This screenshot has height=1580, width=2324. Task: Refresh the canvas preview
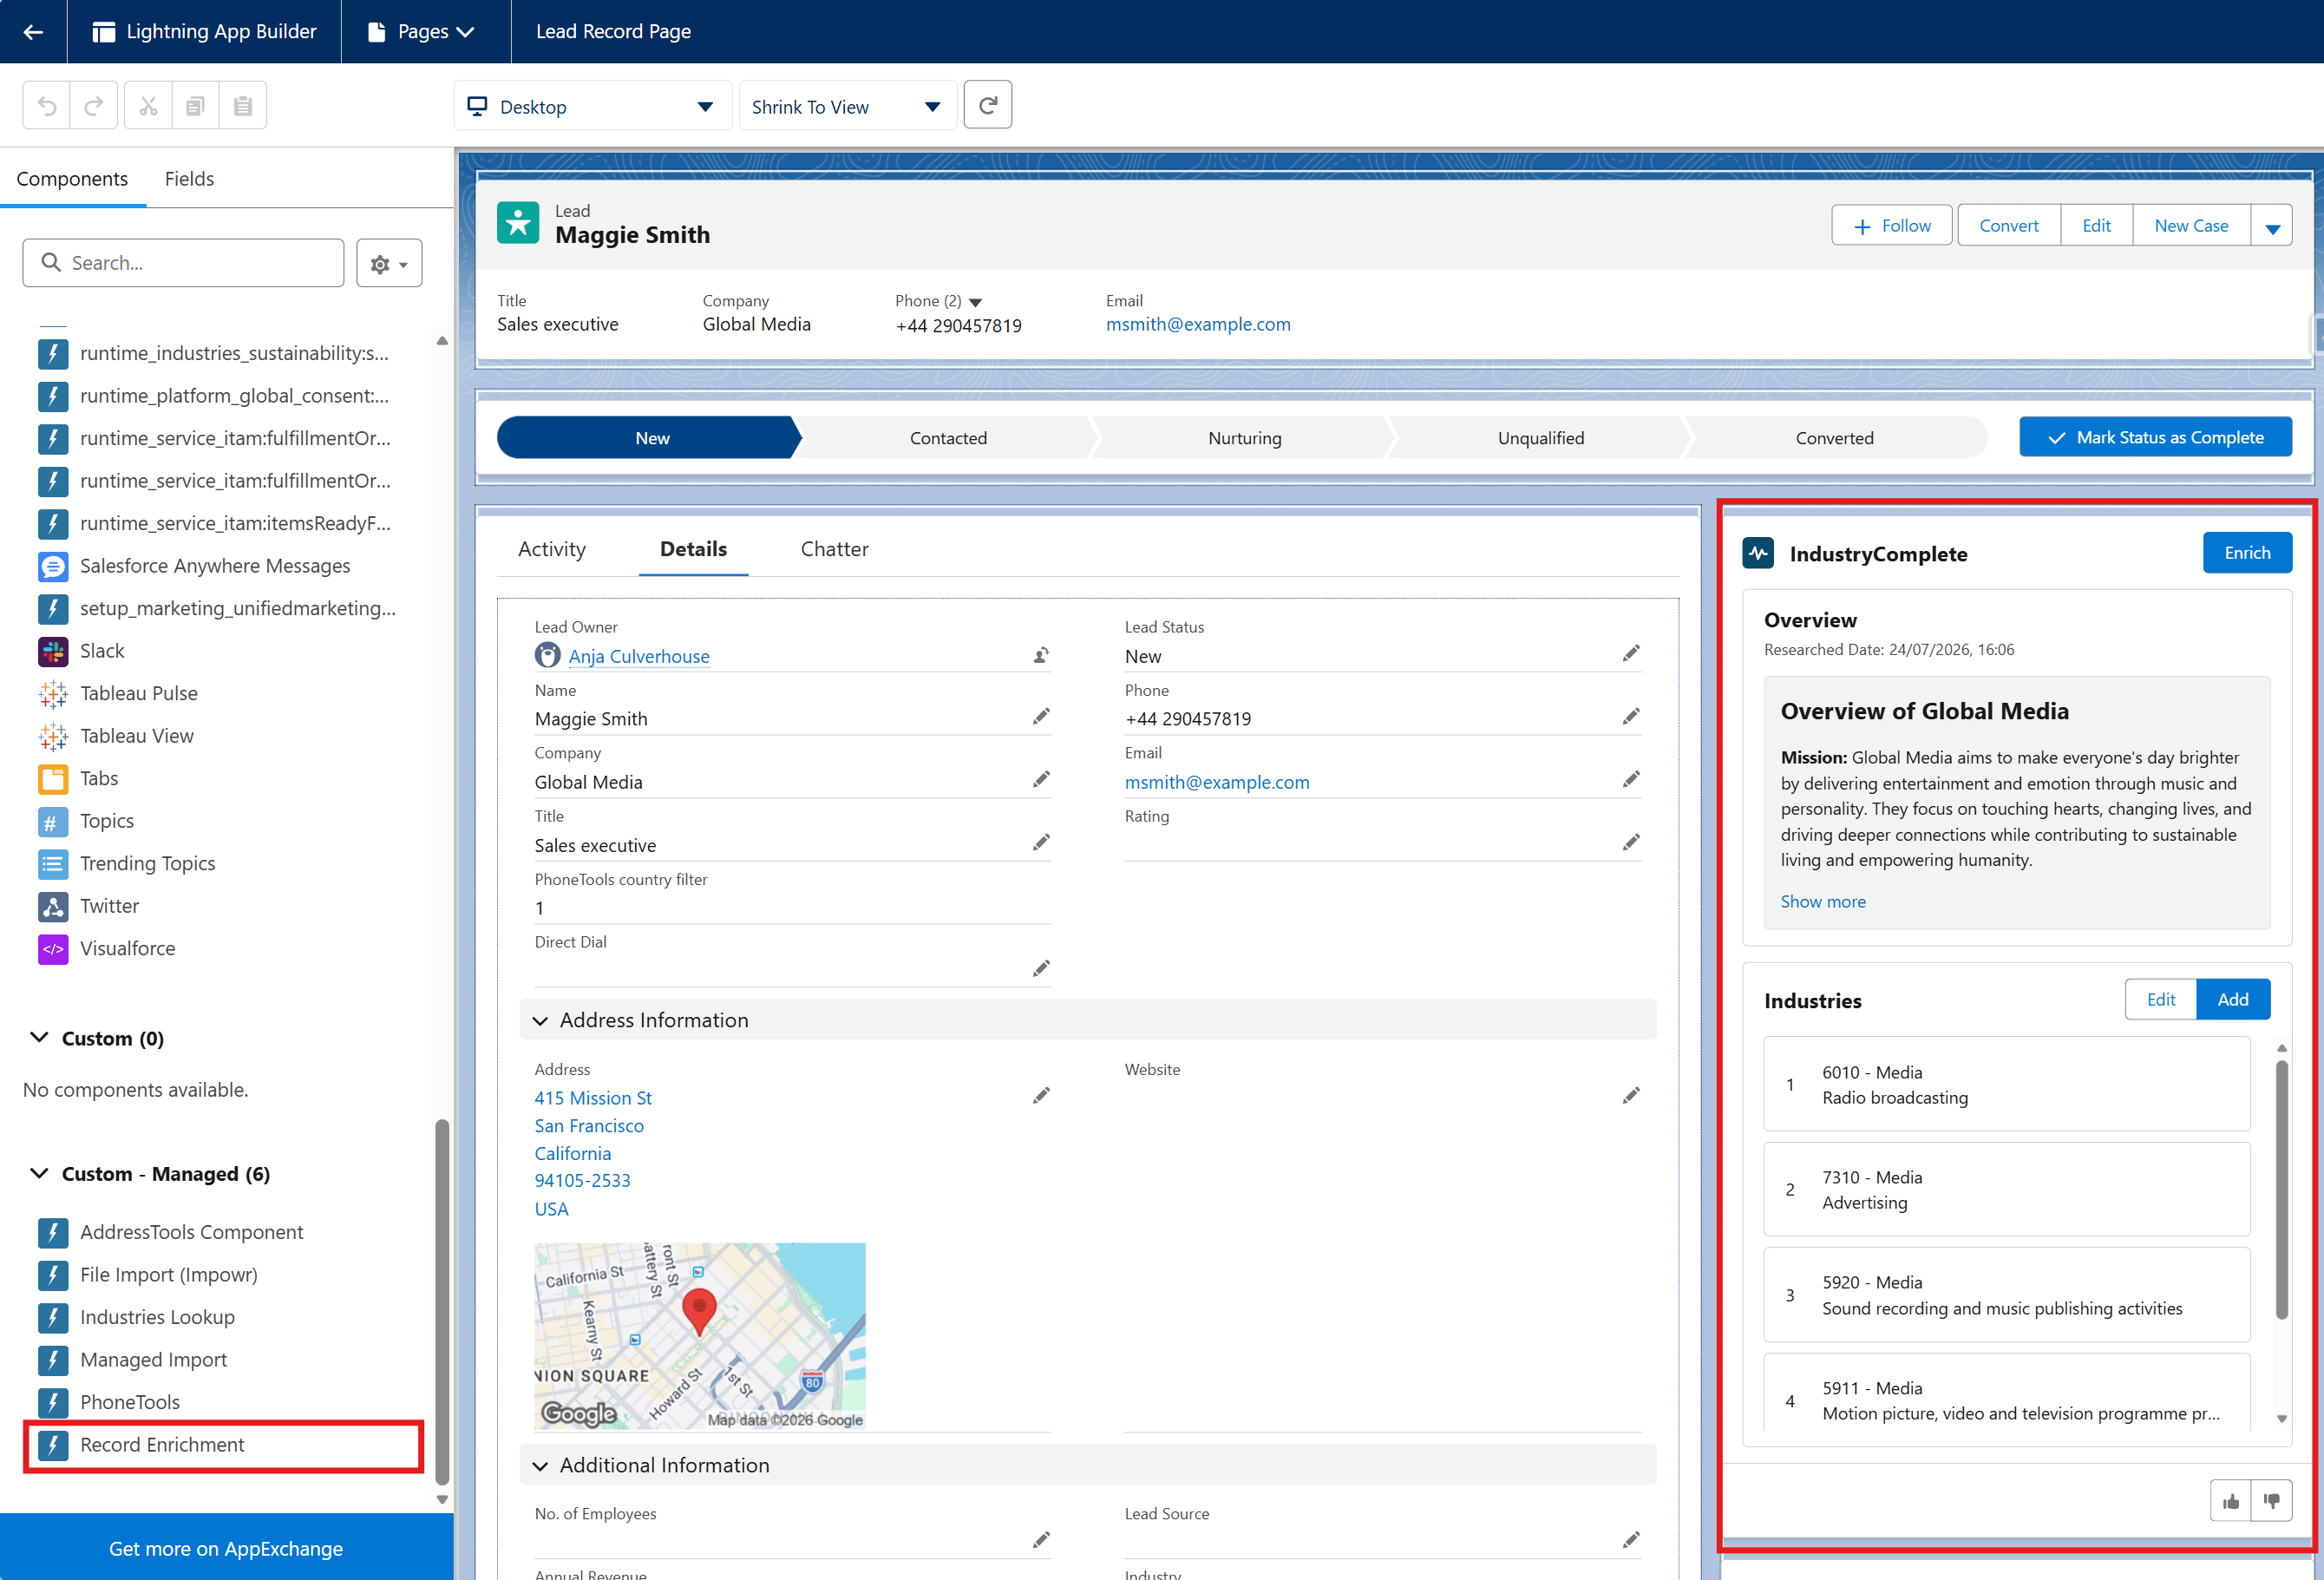tap(987, 105)
